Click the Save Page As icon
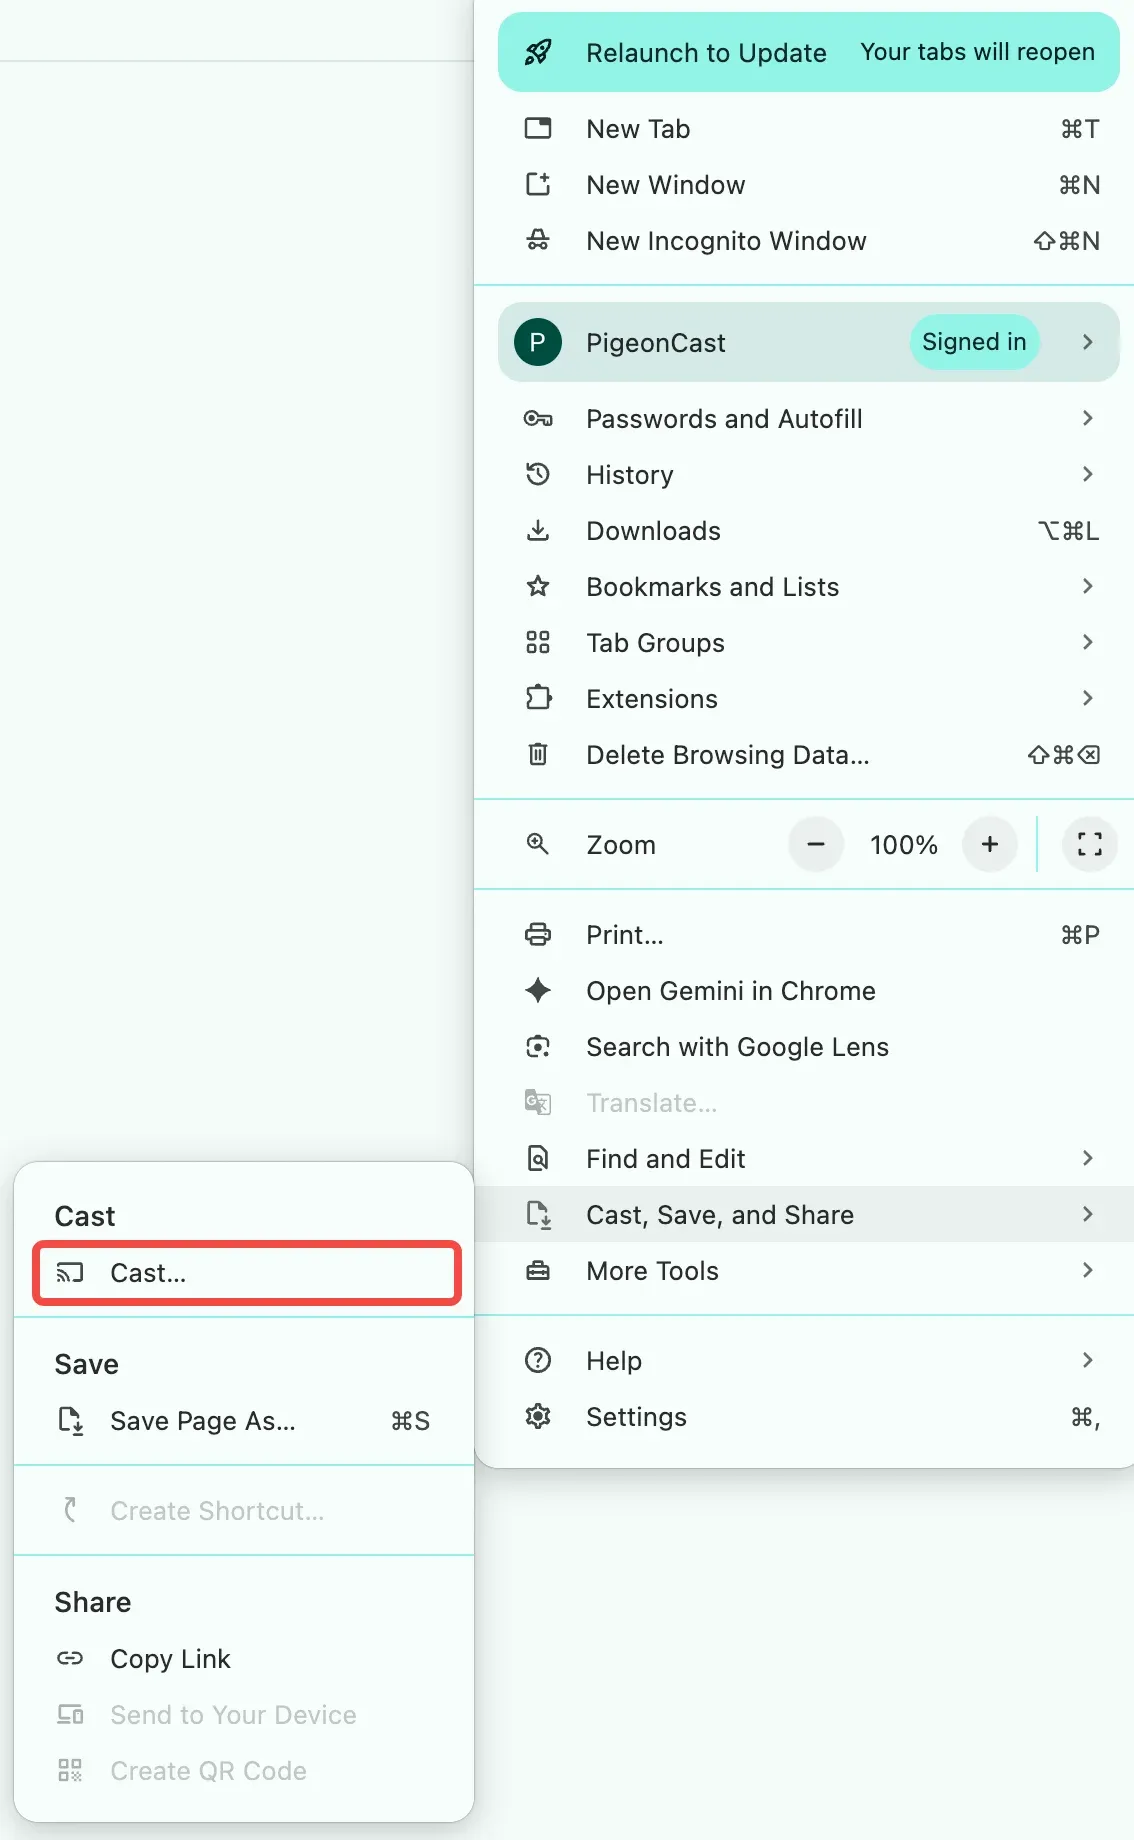Image resolution: width=1134 pixels, height=1840 pixels. click(x=70, y=1420)
